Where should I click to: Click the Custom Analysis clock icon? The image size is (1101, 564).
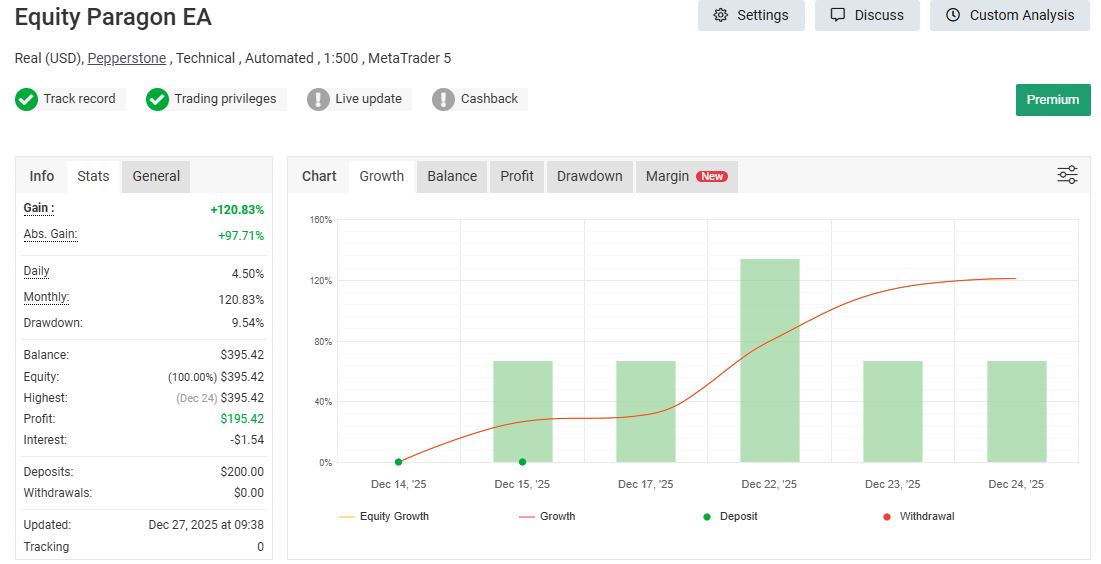[953, 15]
